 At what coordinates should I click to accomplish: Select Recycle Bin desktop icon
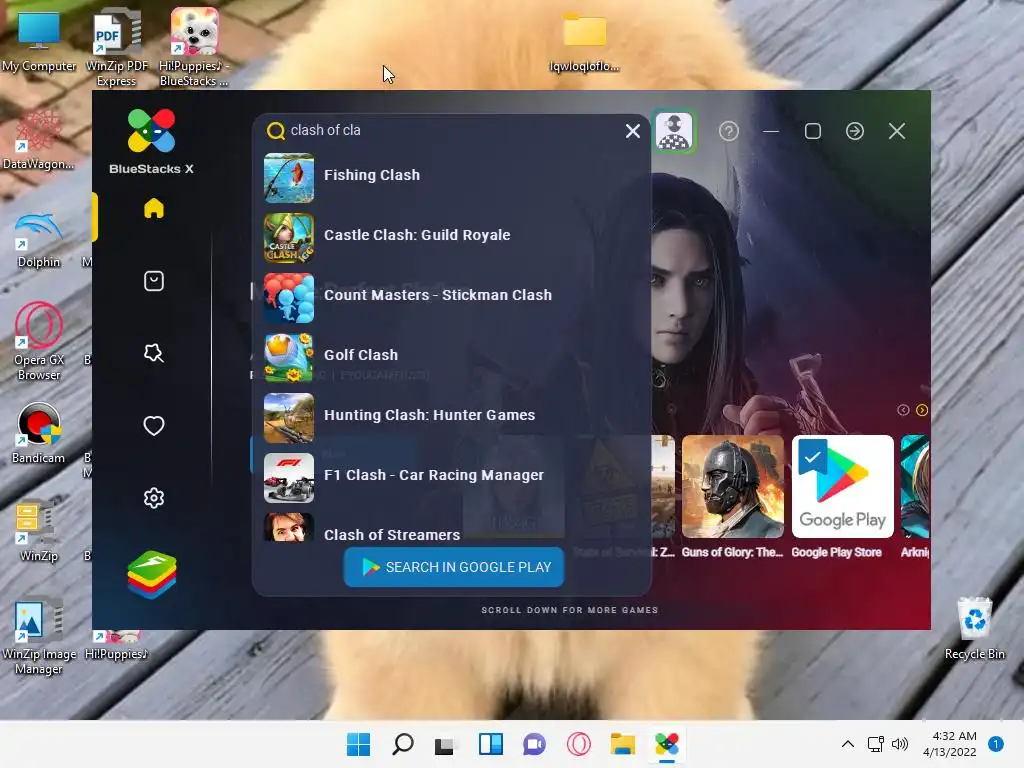point(974,628)
